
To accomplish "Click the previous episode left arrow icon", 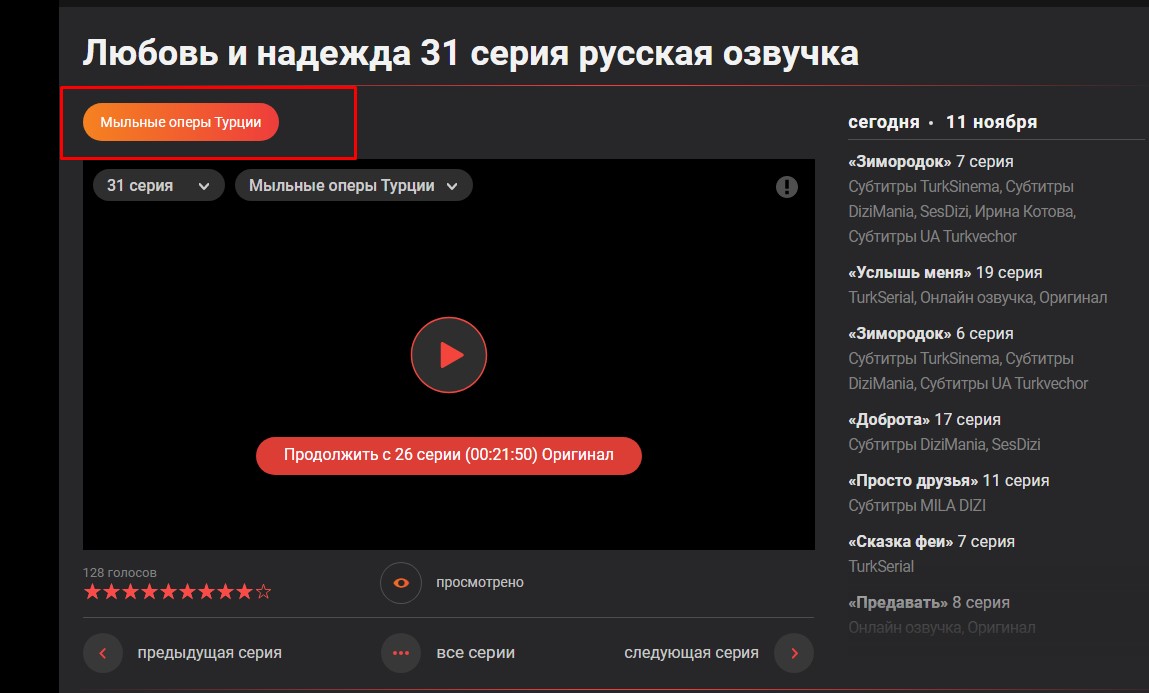I will (103, 653).
